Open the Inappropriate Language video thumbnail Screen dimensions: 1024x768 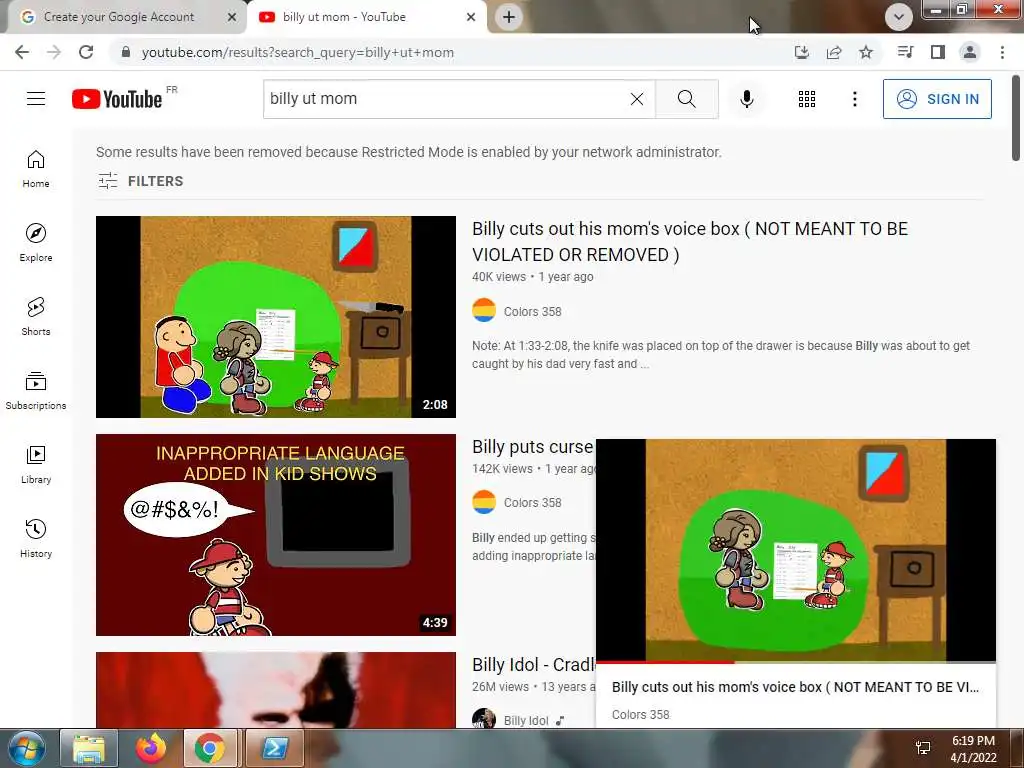[276, 535]
